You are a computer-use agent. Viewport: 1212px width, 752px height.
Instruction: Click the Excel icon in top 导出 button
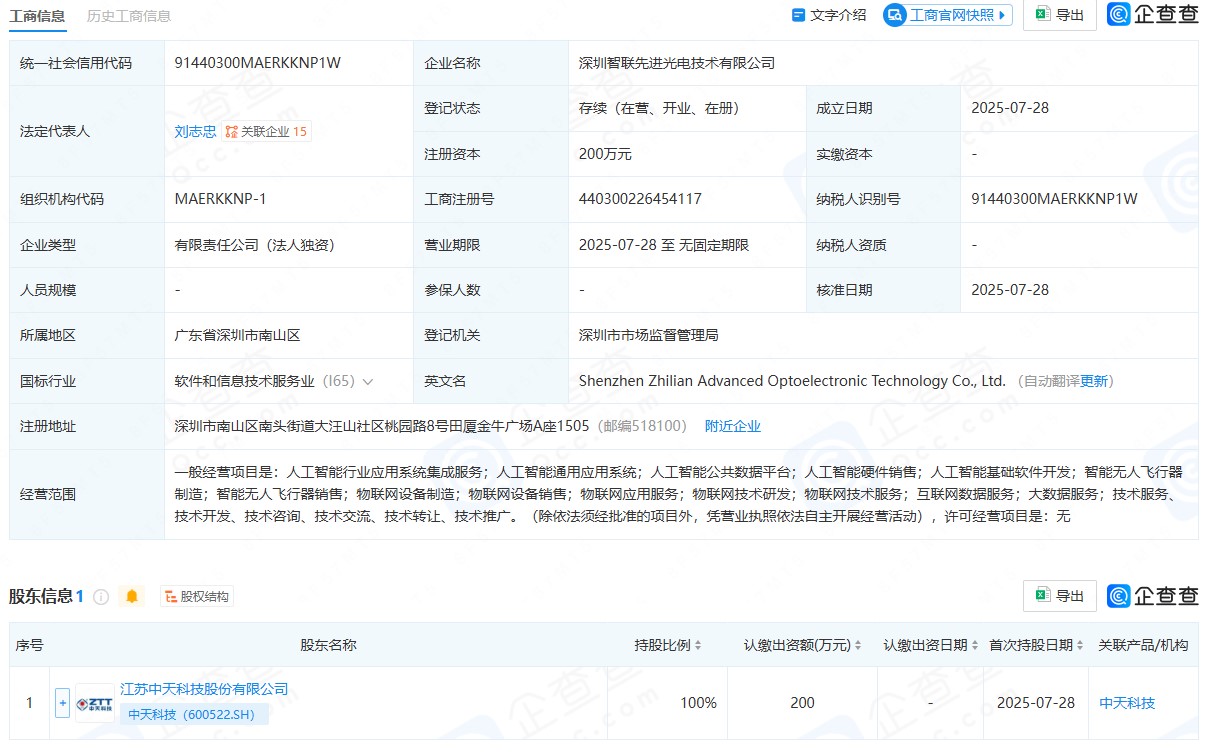pos(1043,14)
